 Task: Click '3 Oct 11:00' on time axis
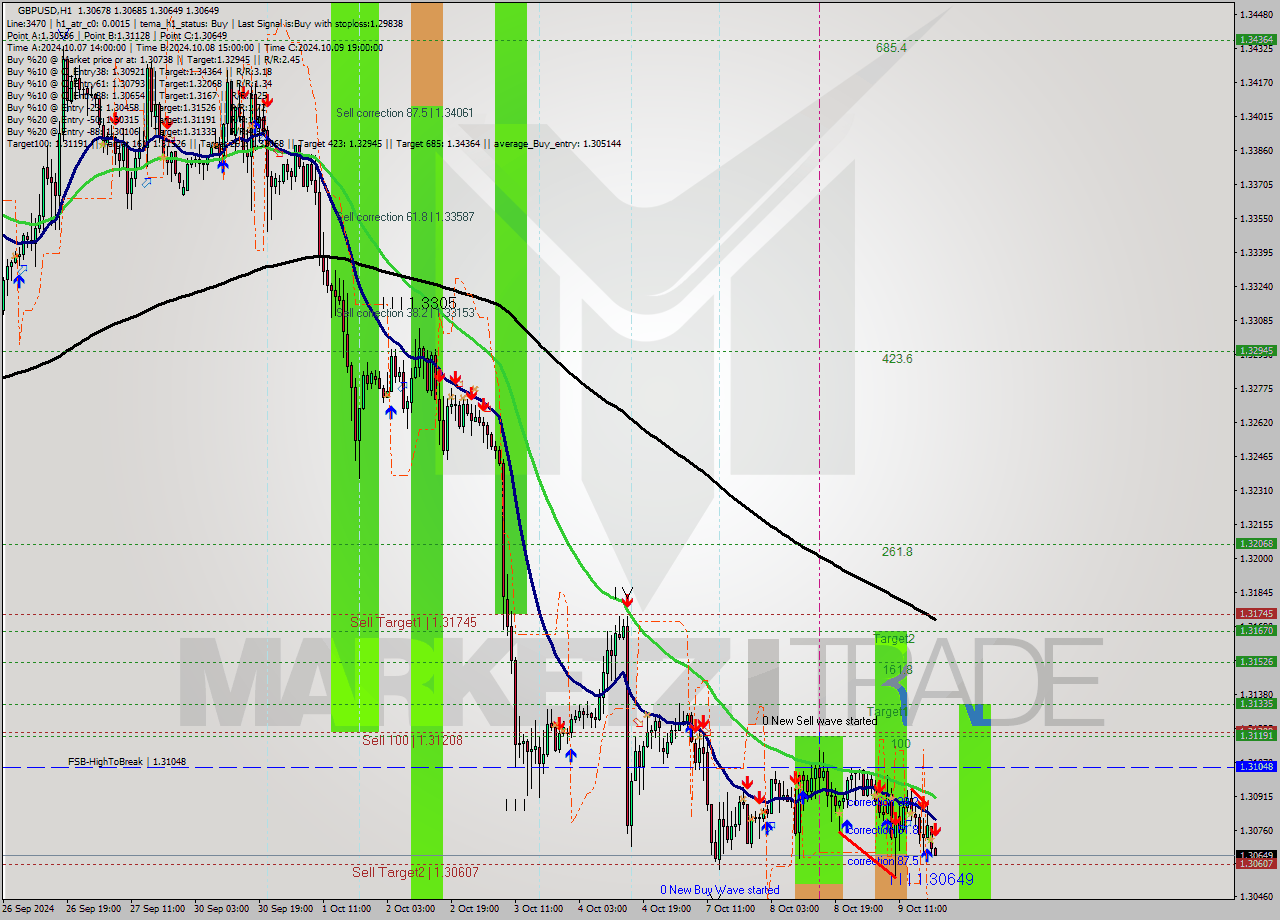(540, 909)
